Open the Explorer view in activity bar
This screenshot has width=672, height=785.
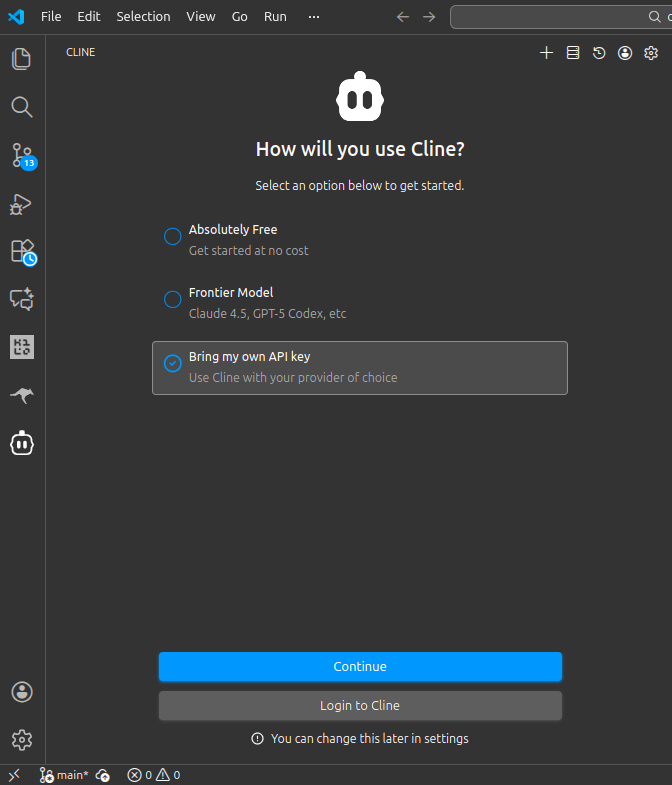click(22, 59)
